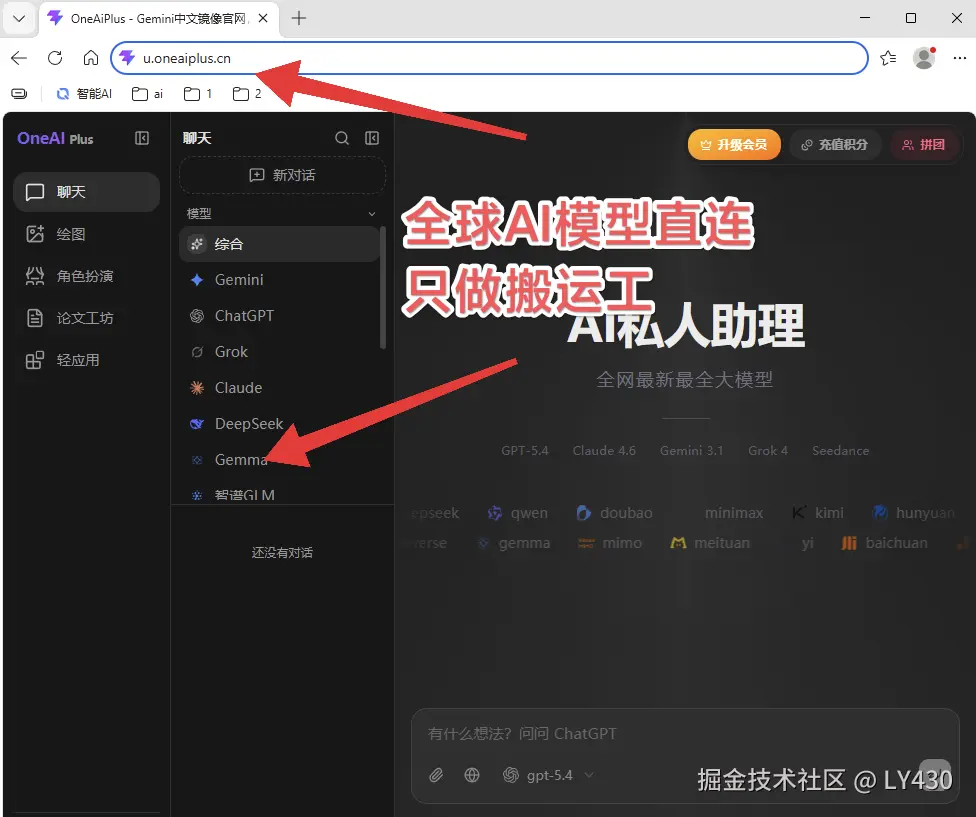Collapse the OneAI Plus main sidebar

(142, 138)
